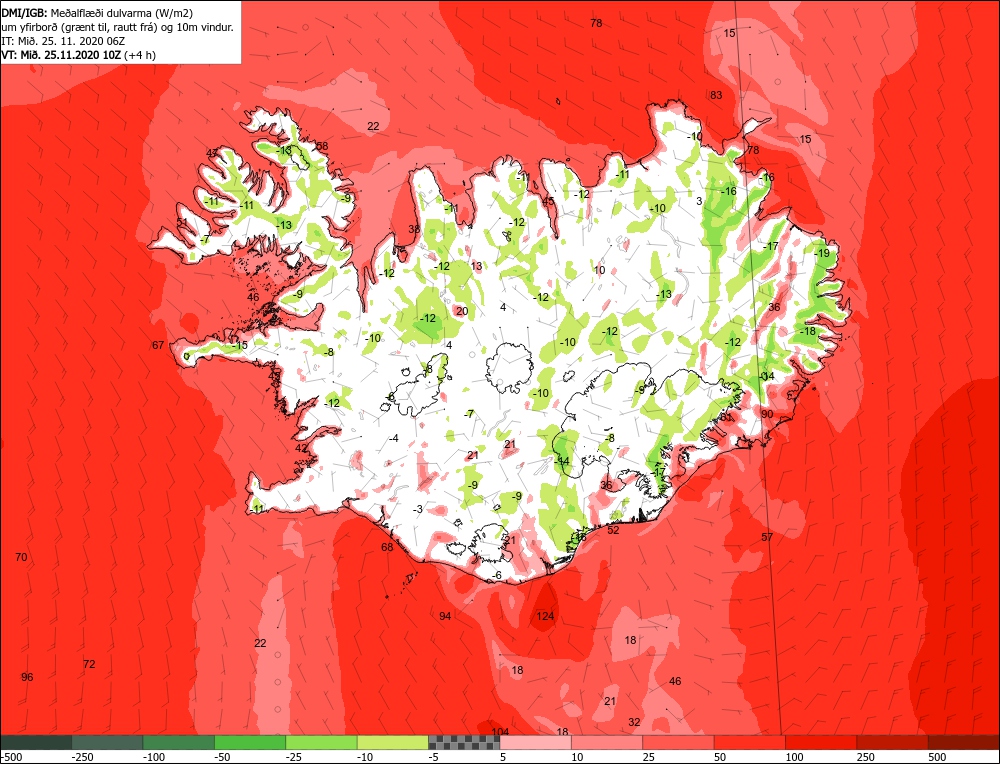Screen dimensions: 1000x764
Task: Click the '90' value on the southeast coast
Action: tap(767, 415)
